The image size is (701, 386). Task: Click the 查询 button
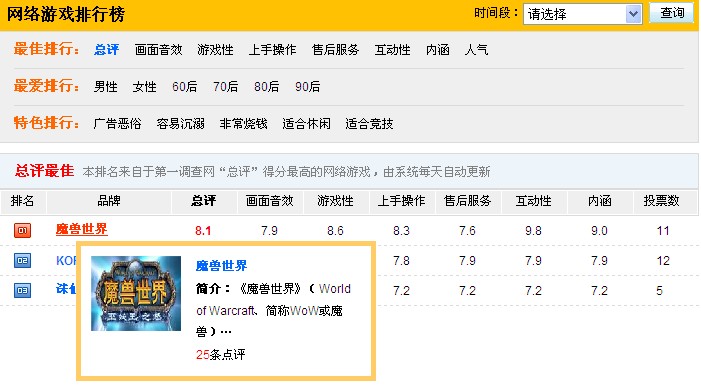(672, 13)
